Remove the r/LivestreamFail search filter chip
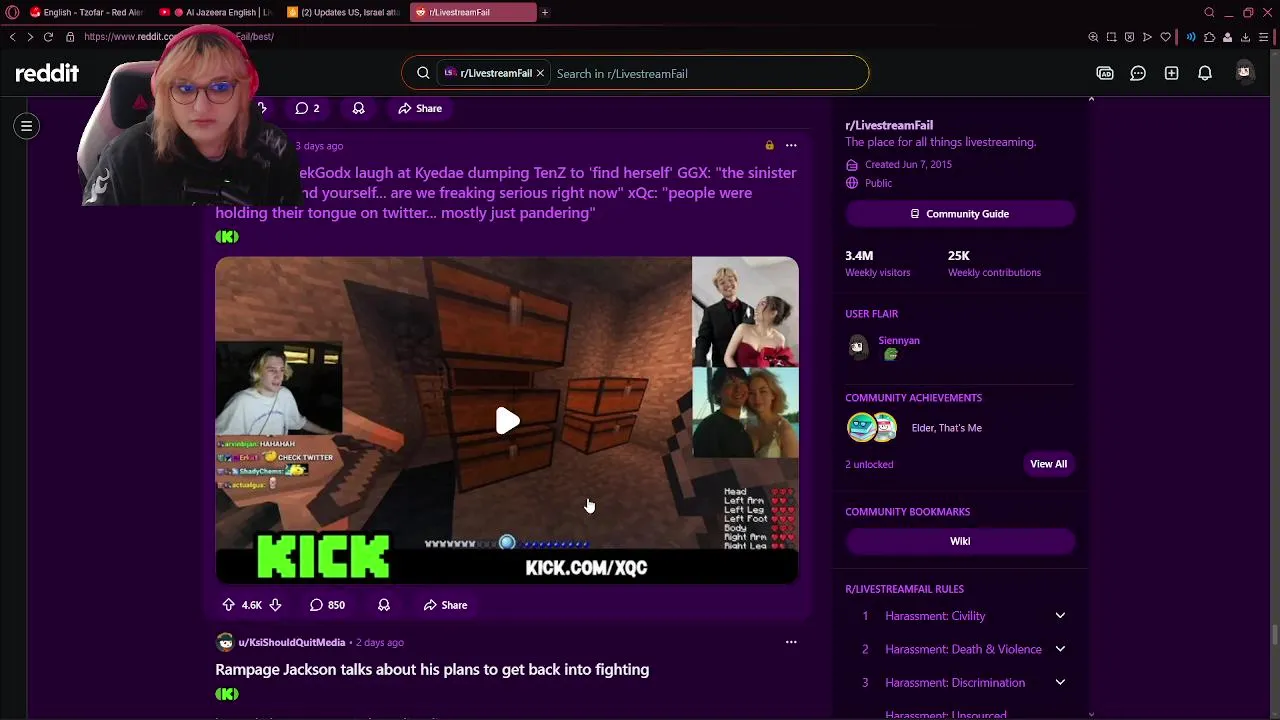The image size is (1280, 720). tap(540, 73)
